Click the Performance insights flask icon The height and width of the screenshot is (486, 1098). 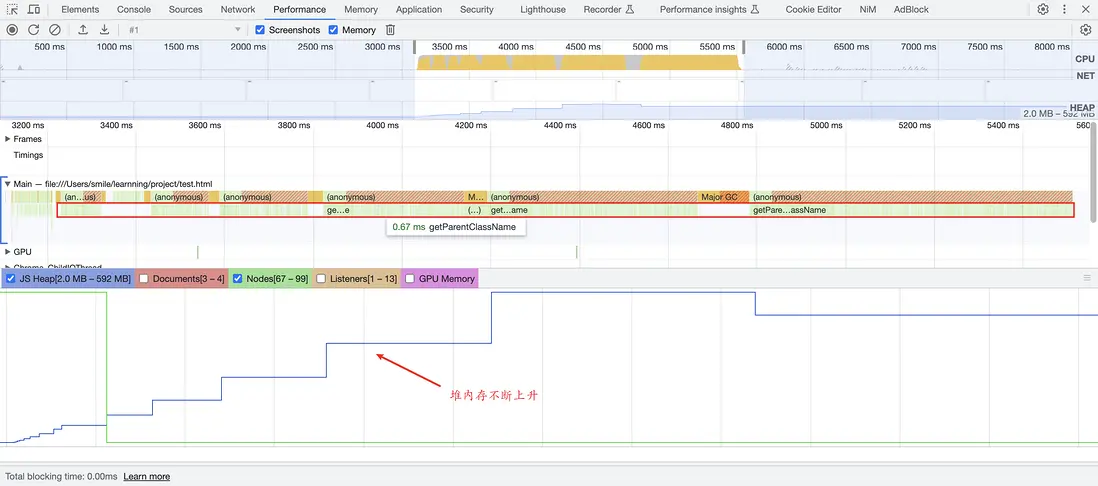[754, 10]
